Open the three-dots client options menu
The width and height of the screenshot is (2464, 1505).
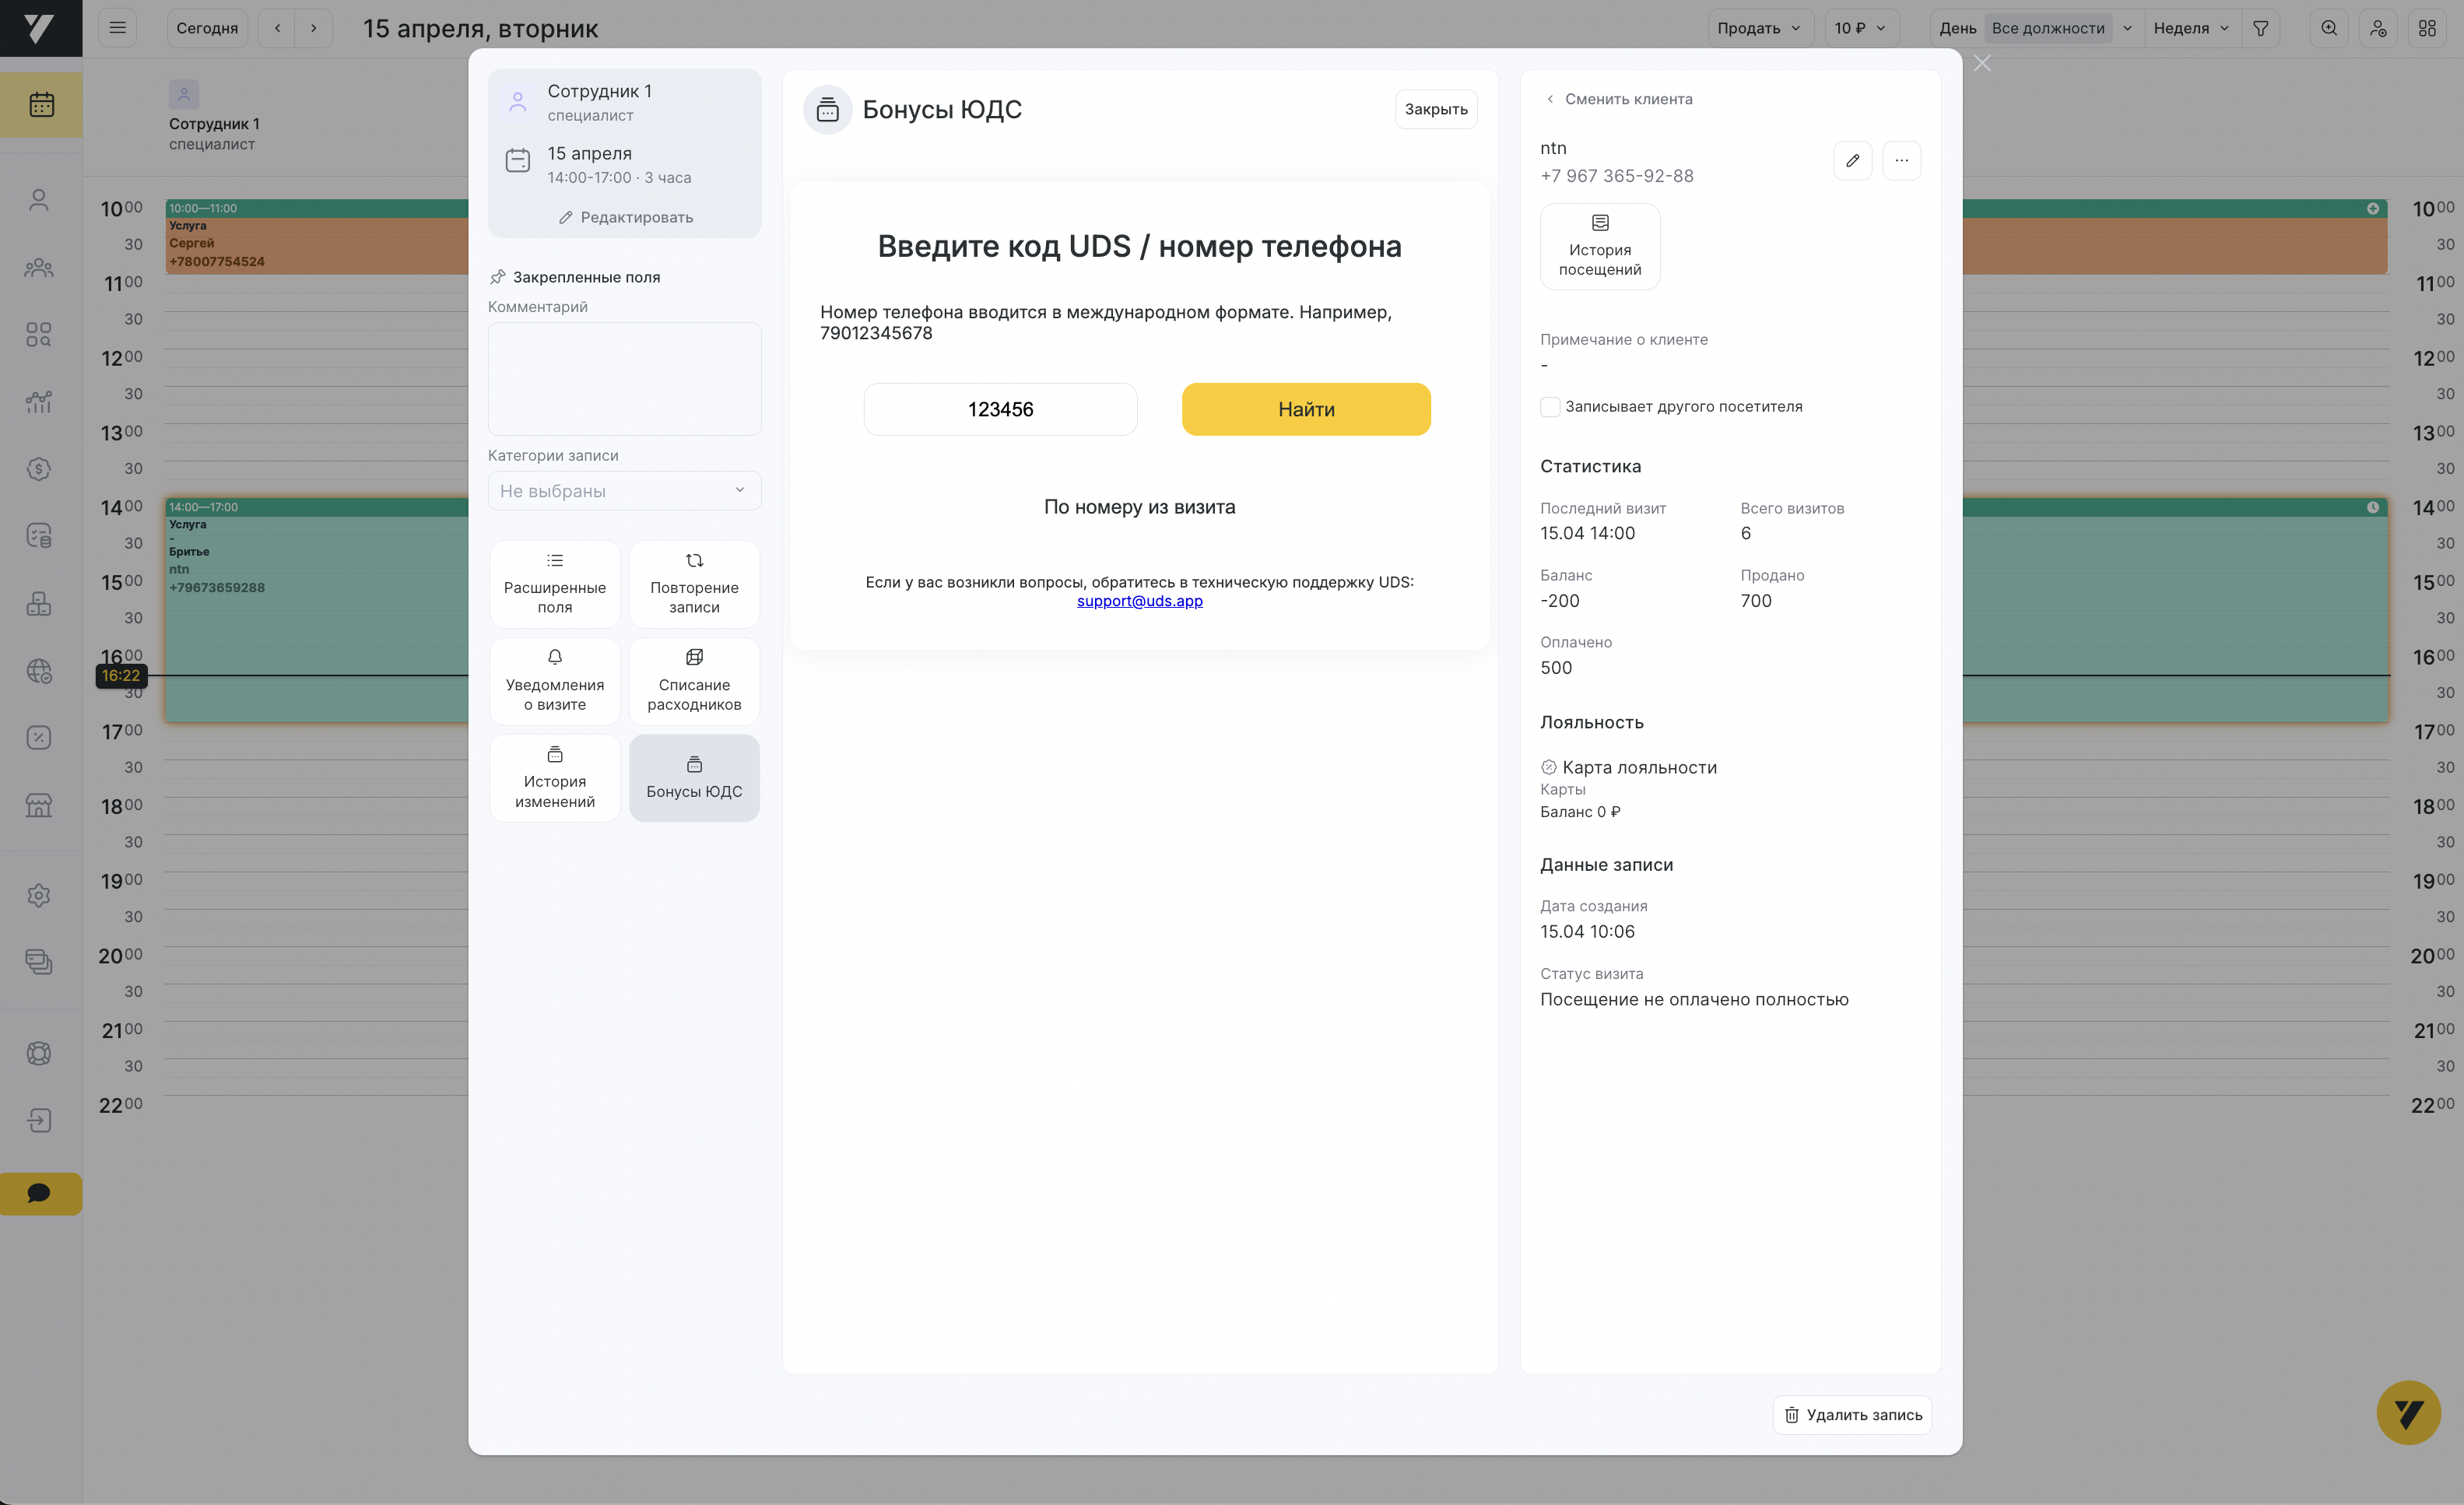[x=1901, y=160]
